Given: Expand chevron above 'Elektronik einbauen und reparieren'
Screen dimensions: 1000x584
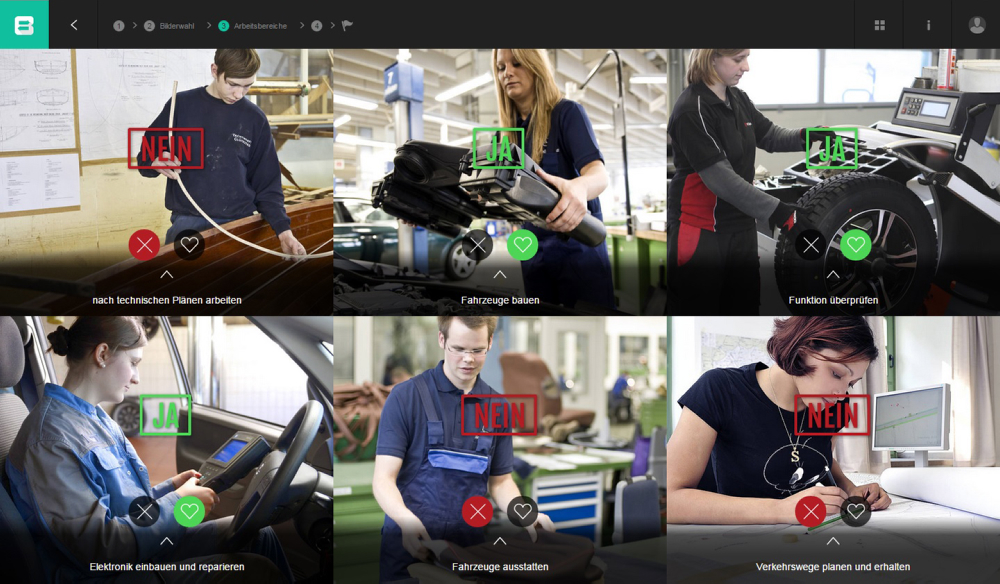Looking at the screenshot, I should (x=167, y=541).
